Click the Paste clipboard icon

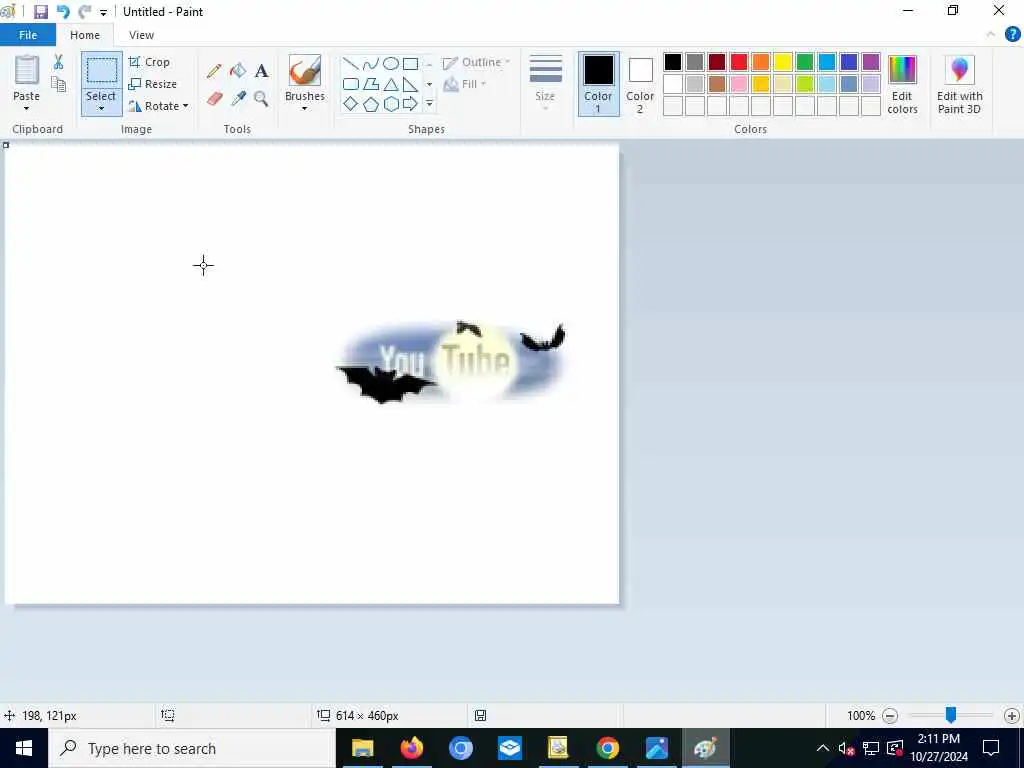tap(27, 70)
